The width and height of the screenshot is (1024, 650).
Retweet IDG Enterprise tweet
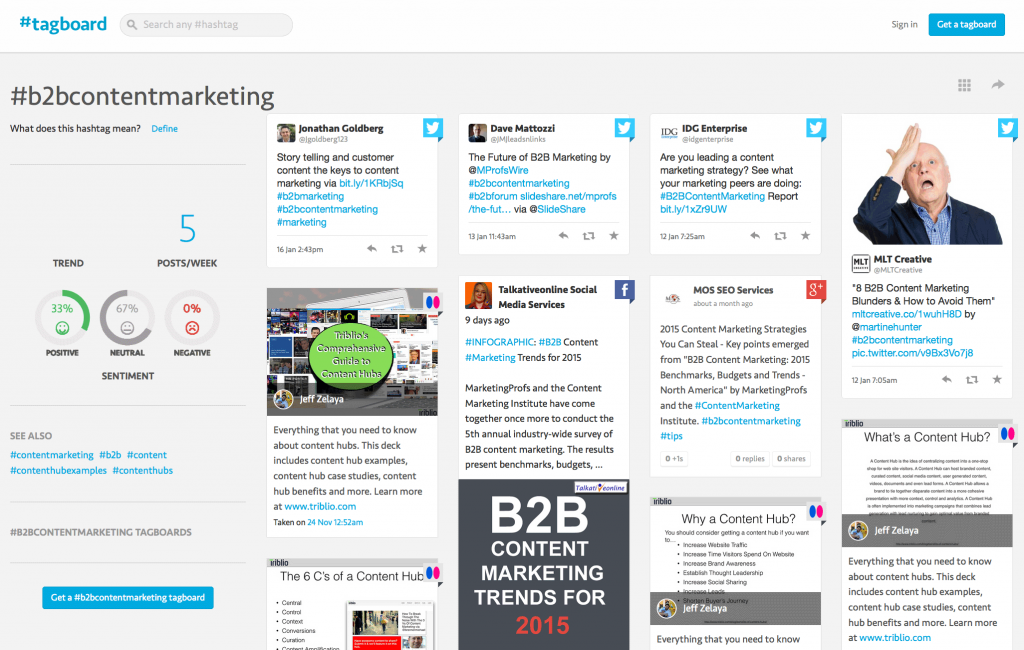click(780, 236)
